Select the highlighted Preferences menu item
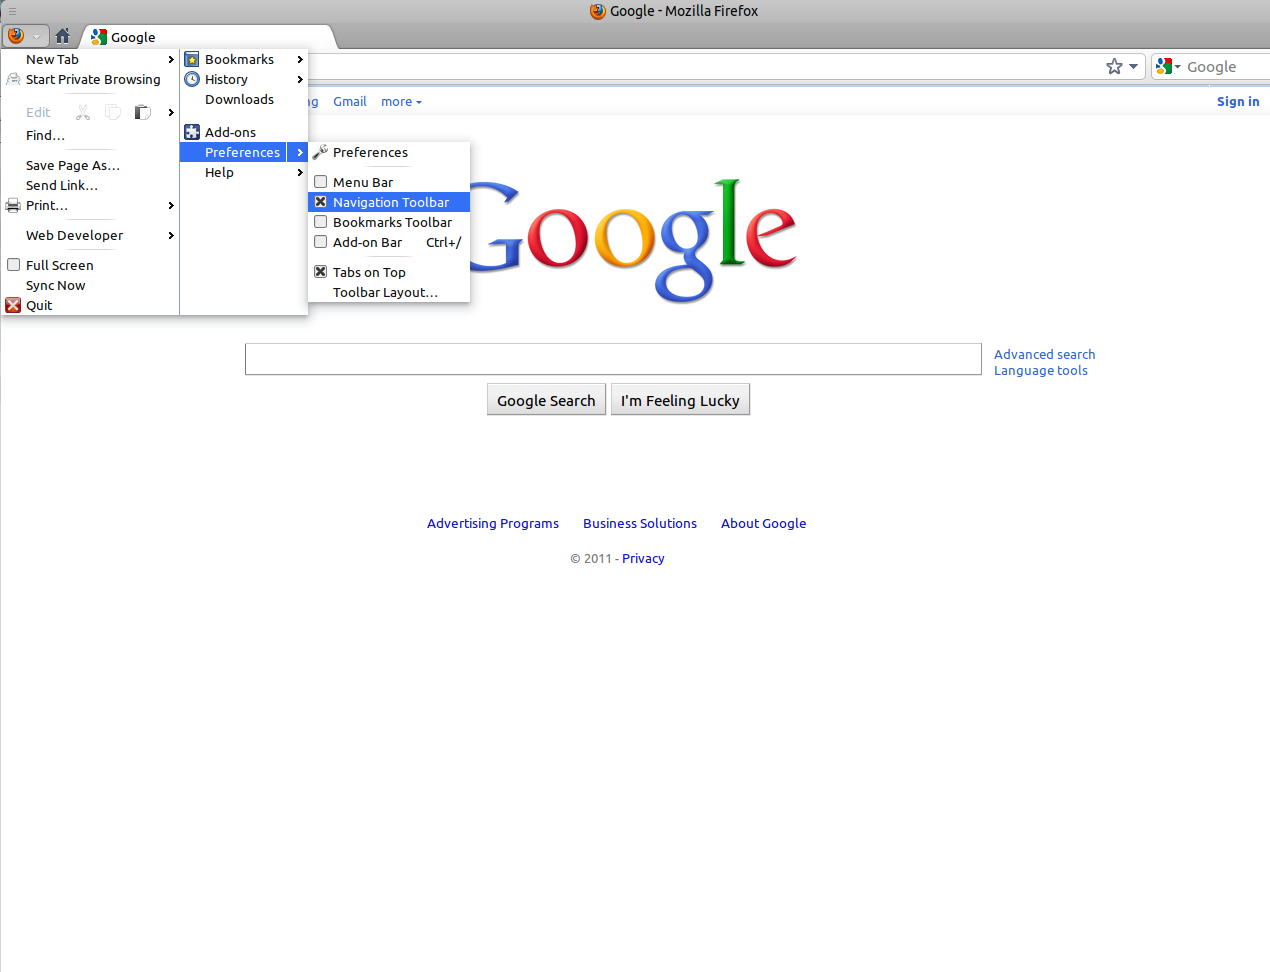This screenshot has height=972, width=1270. [x=244, y=152]
